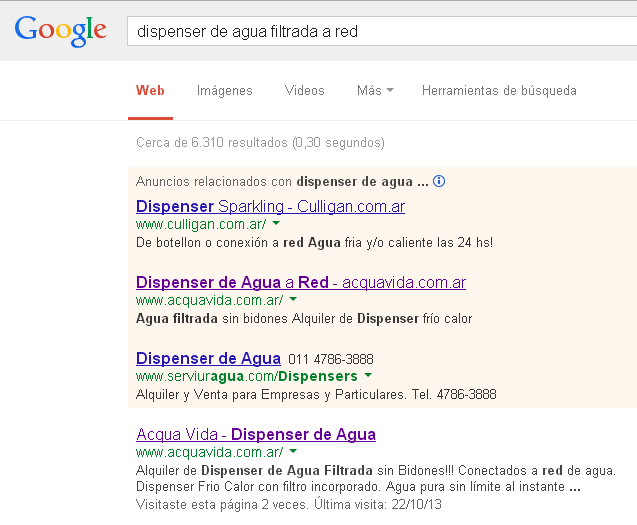This screenshot has height=525, width=637.
Task: Focus the search box with the dispenser query
Action: [x=380, y=31]
